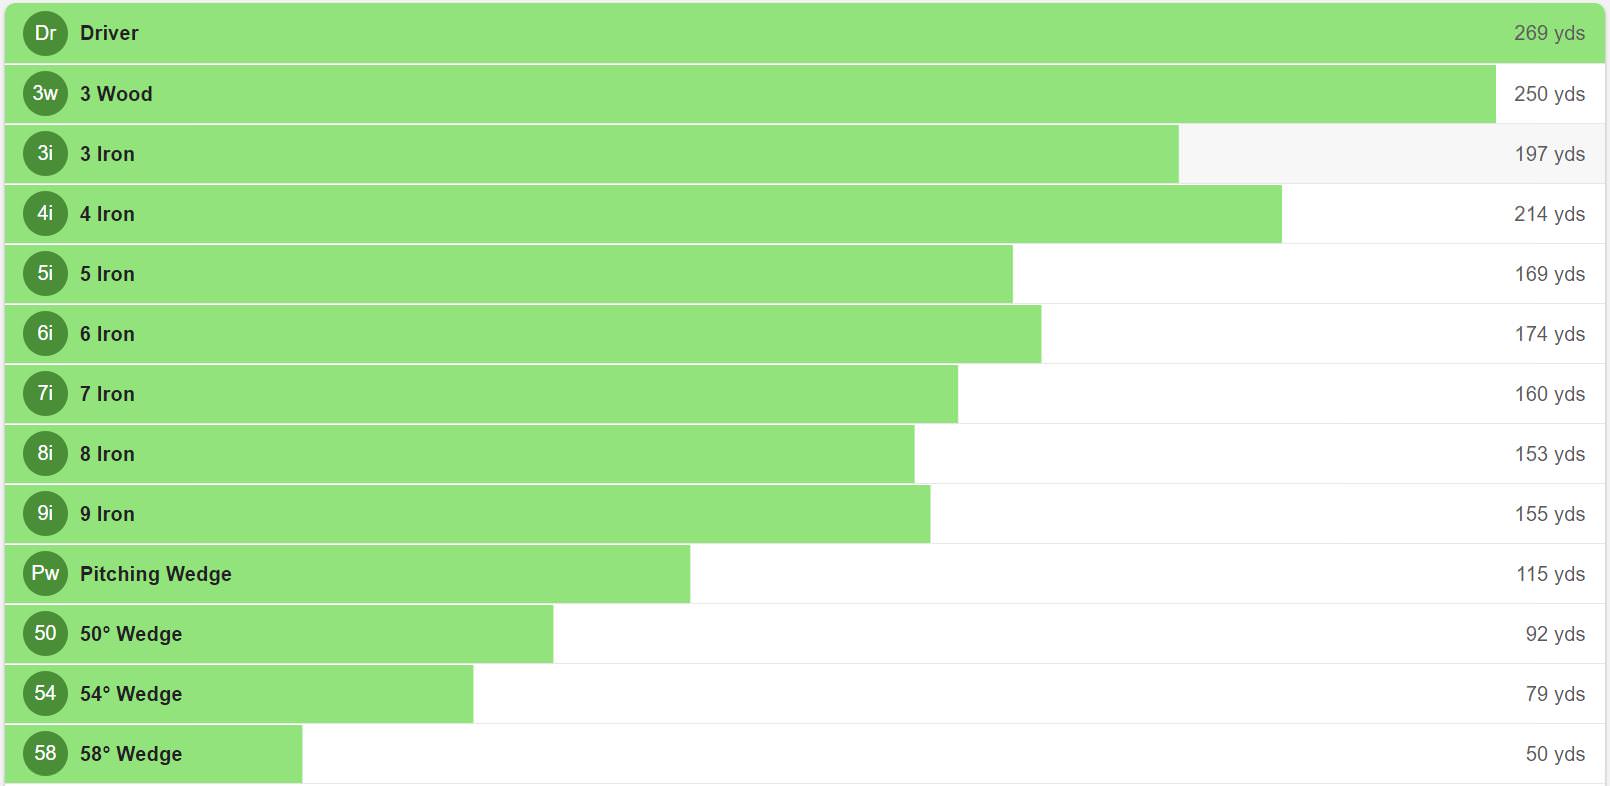Select the 197 yds distance value
Image resolution: width=1610 pixels, height=786 pixels.
point(1549,154)
